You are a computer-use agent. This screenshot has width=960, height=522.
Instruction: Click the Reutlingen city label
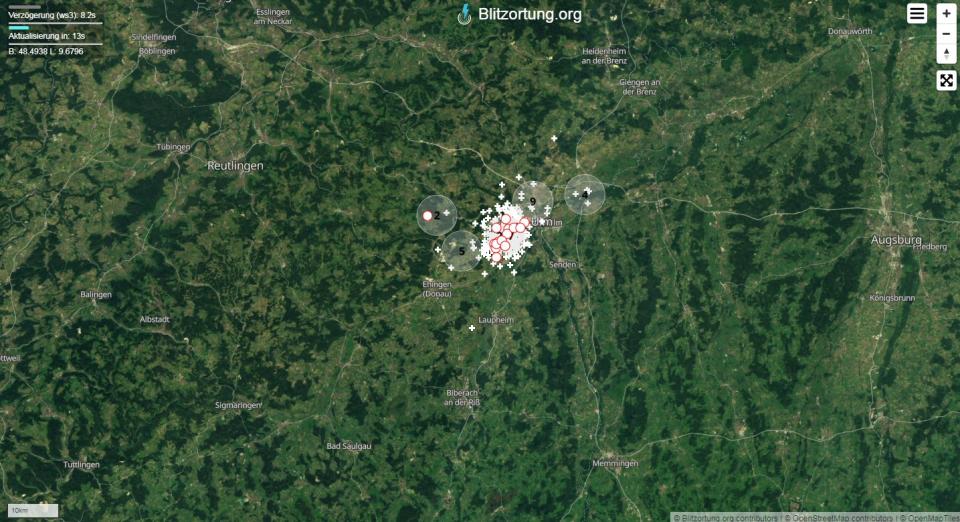[x=235, y=166]
